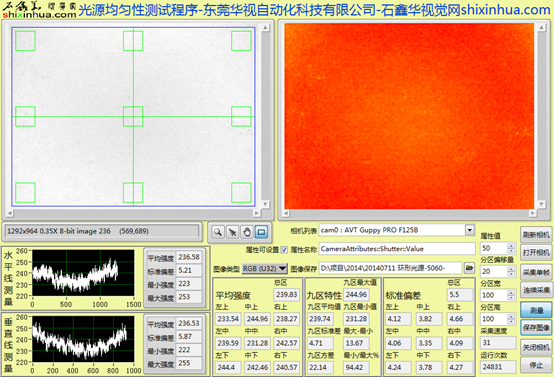The width and height of the screenshot is (554, 377).
Task: Decrement the 分区宽 value
Action: [x=511, y=298]
